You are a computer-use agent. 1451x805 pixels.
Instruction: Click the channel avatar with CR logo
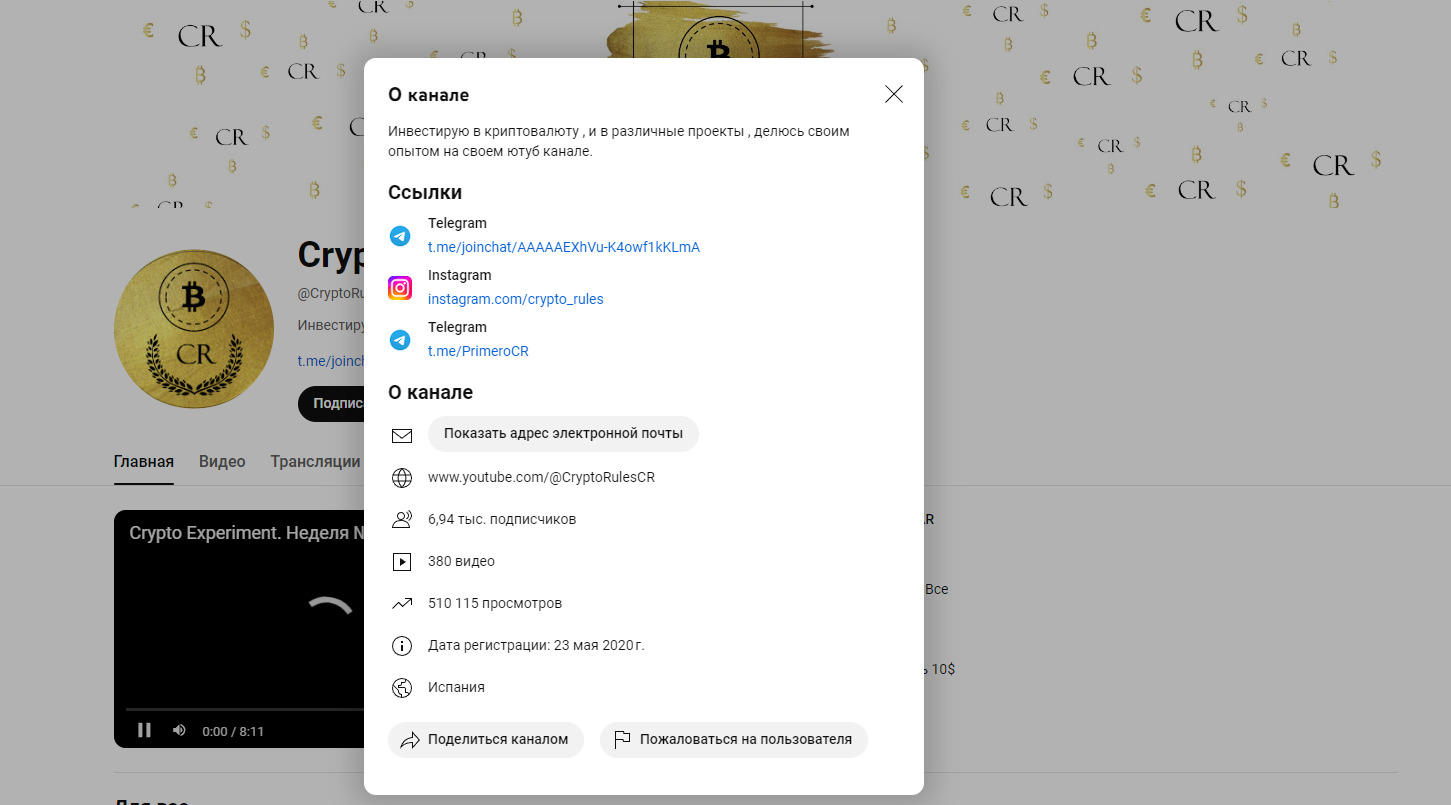pyautogui.click(x=194, y=329)
